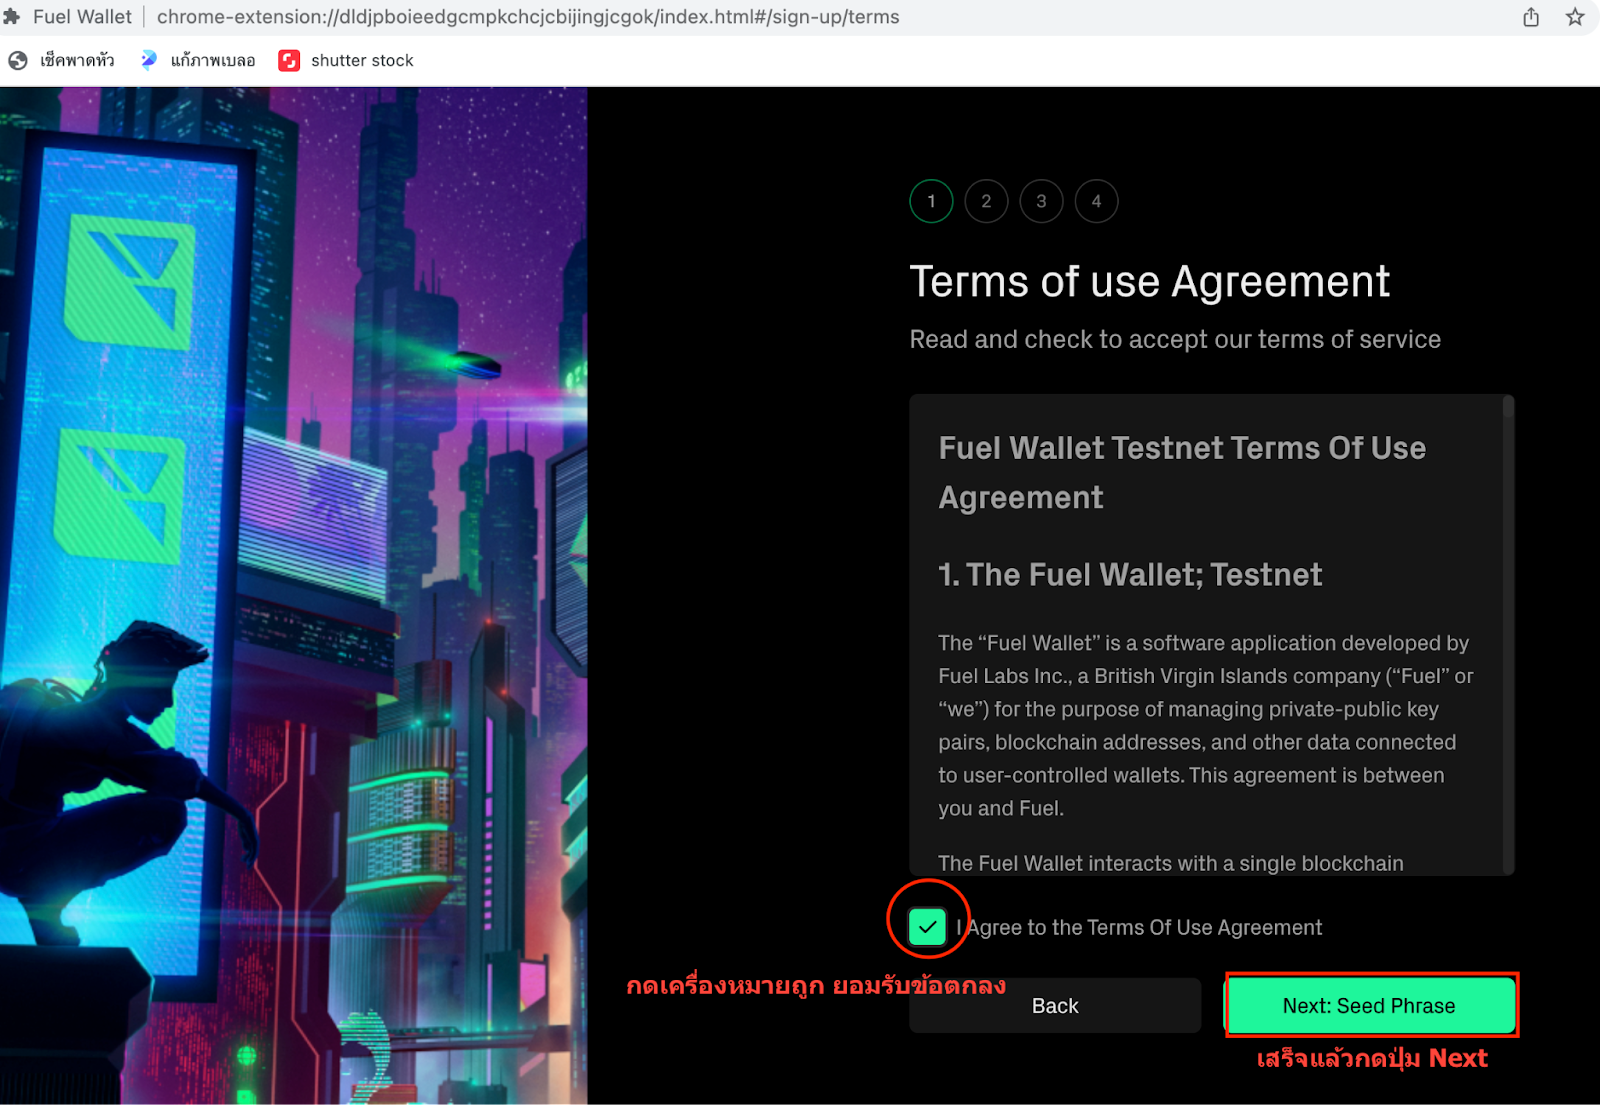Open the แก้ภาพเบลอ bookmark icon
The image size is (1600, 1105).
tap(149, 60)
